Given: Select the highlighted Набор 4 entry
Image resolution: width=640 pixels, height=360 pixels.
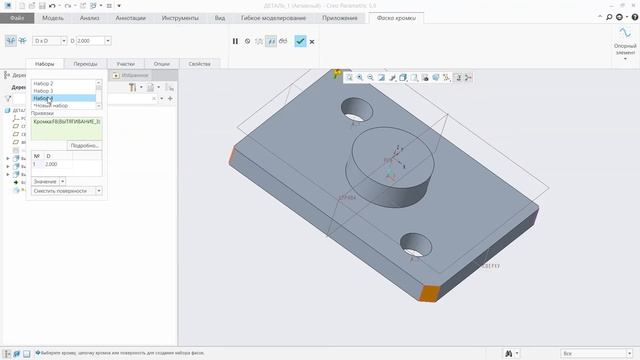Looking at the screenshot, I should (64, 98).
